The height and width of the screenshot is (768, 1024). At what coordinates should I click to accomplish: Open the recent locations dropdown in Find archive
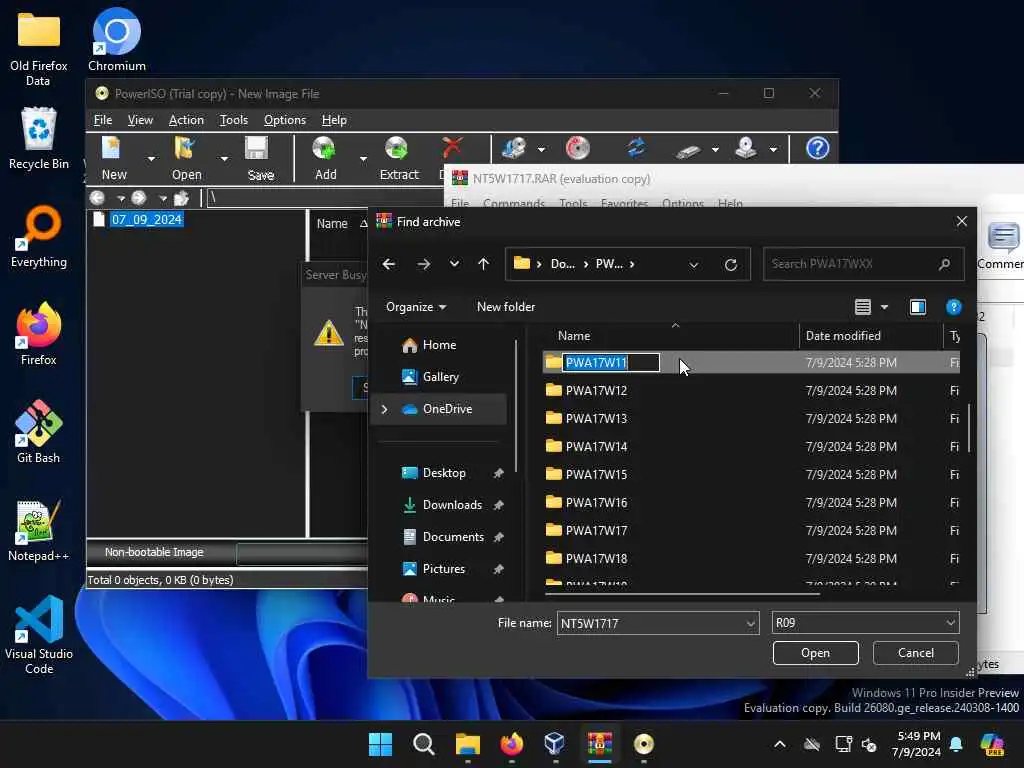[x=454, y=264]
